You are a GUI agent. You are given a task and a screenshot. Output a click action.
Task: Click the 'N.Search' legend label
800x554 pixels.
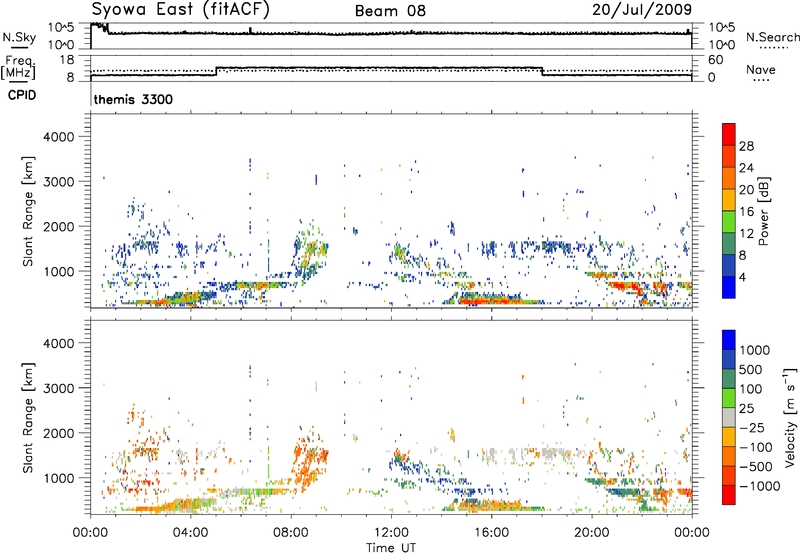pos(772,37)
